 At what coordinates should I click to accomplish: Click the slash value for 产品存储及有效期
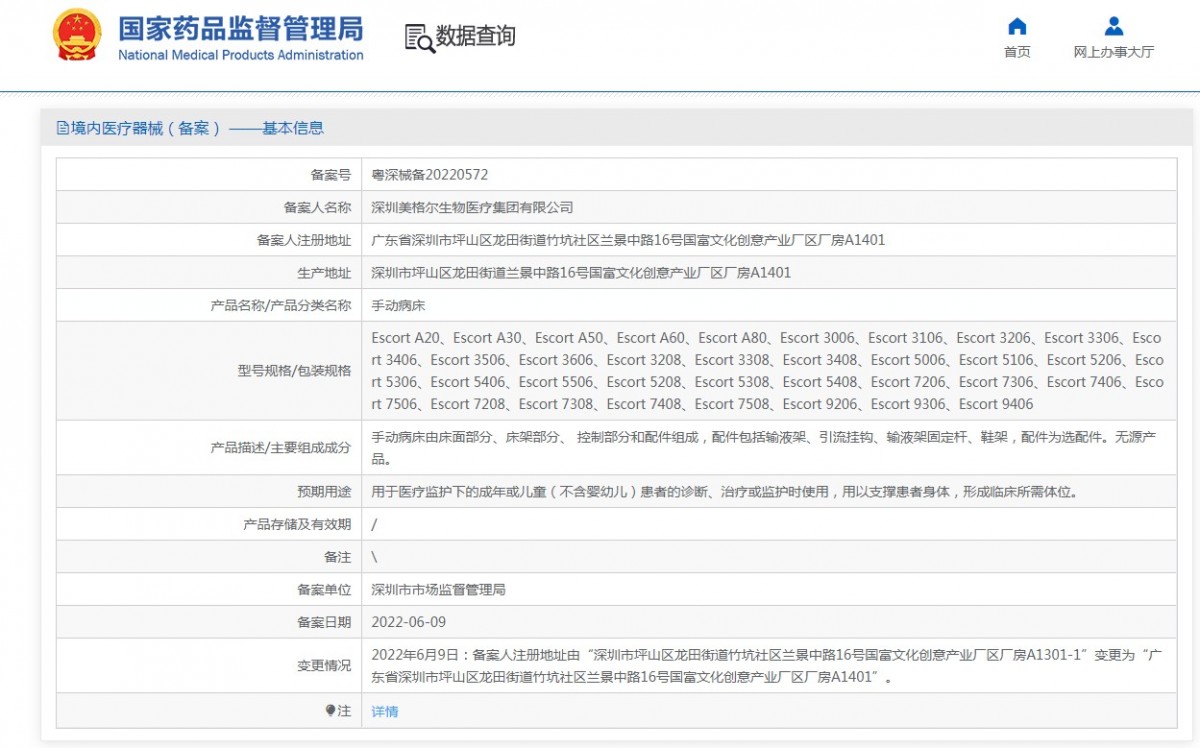pos(374,524)
